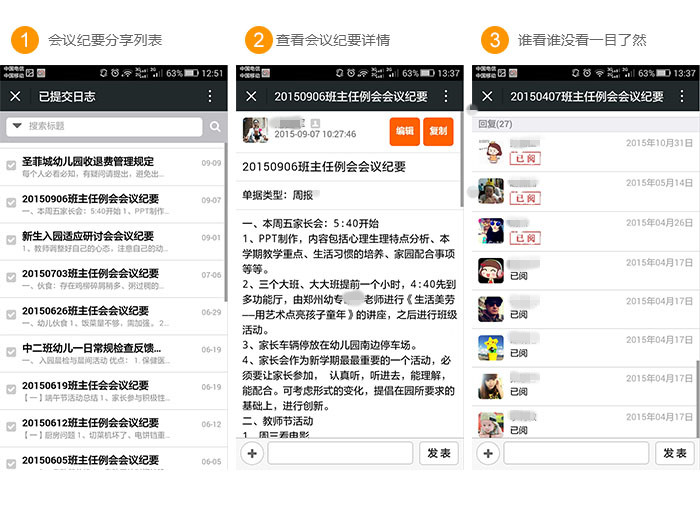Image resolution: width=700 pixels, height=520 pixels.
Task: Close the 20150407班主任例会会议纪要 screen with X
Action: (487, 96)
